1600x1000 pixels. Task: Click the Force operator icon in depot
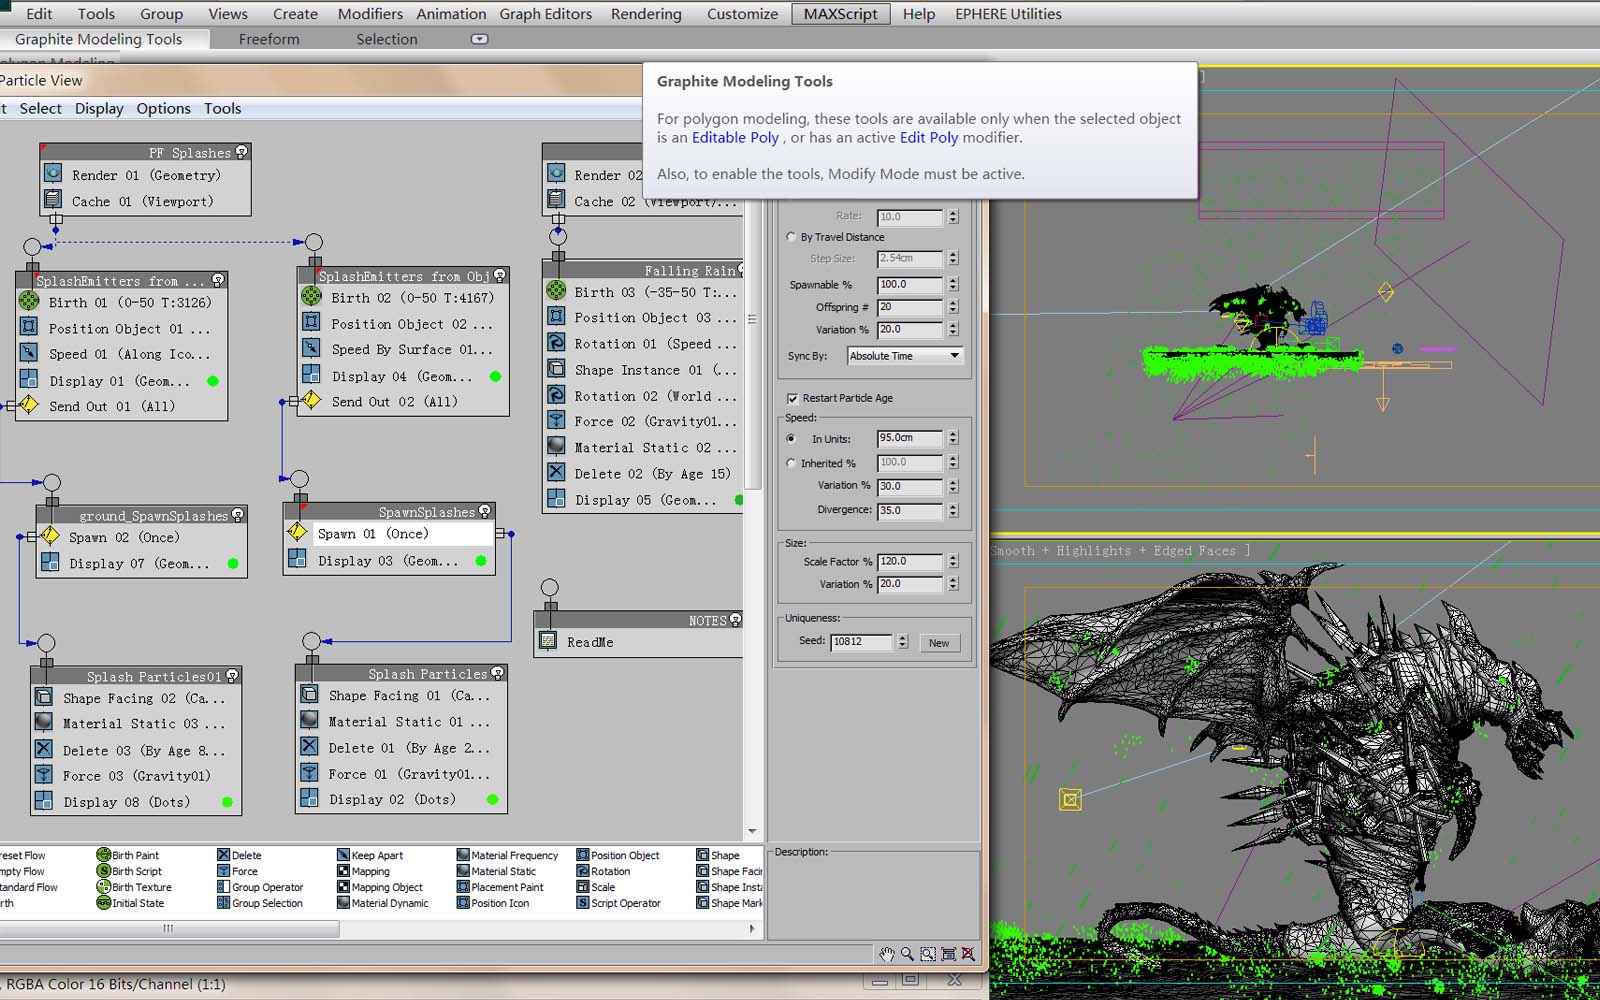coord(223,871)
